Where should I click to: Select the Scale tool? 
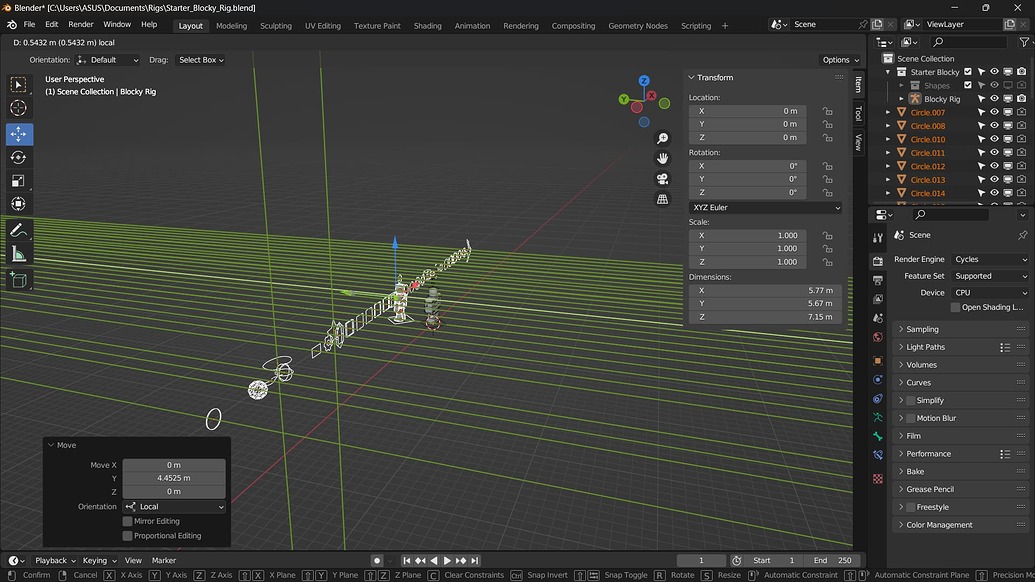pos(18,181)
